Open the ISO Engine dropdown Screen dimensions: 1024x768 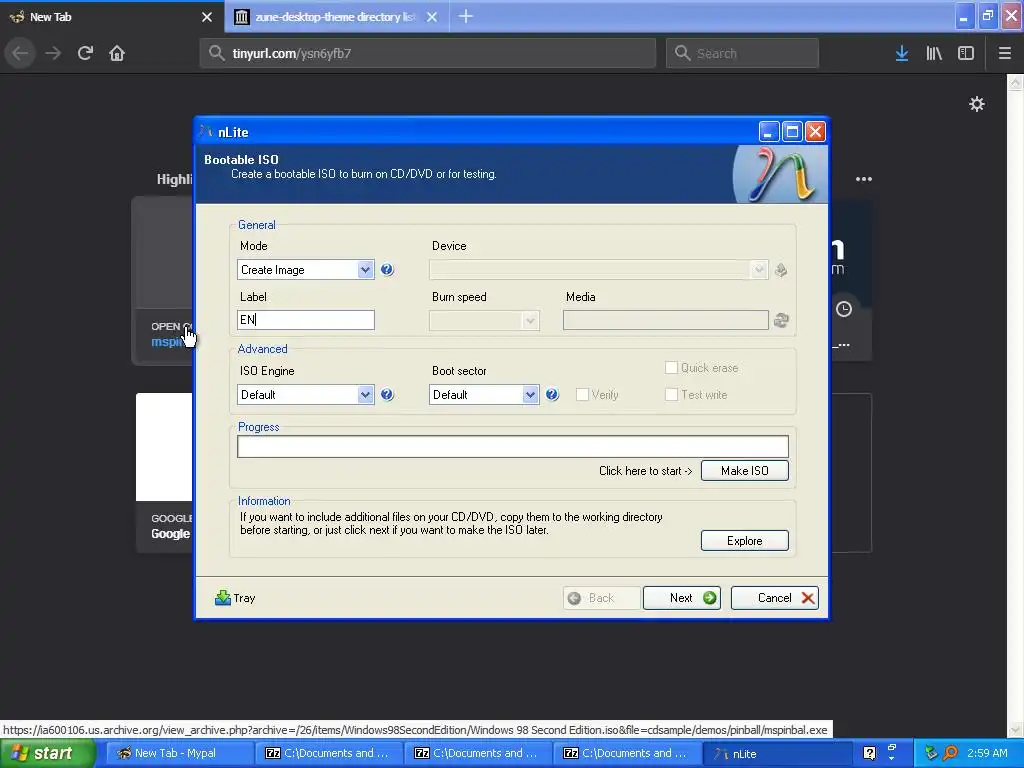(x=306, y=394)
